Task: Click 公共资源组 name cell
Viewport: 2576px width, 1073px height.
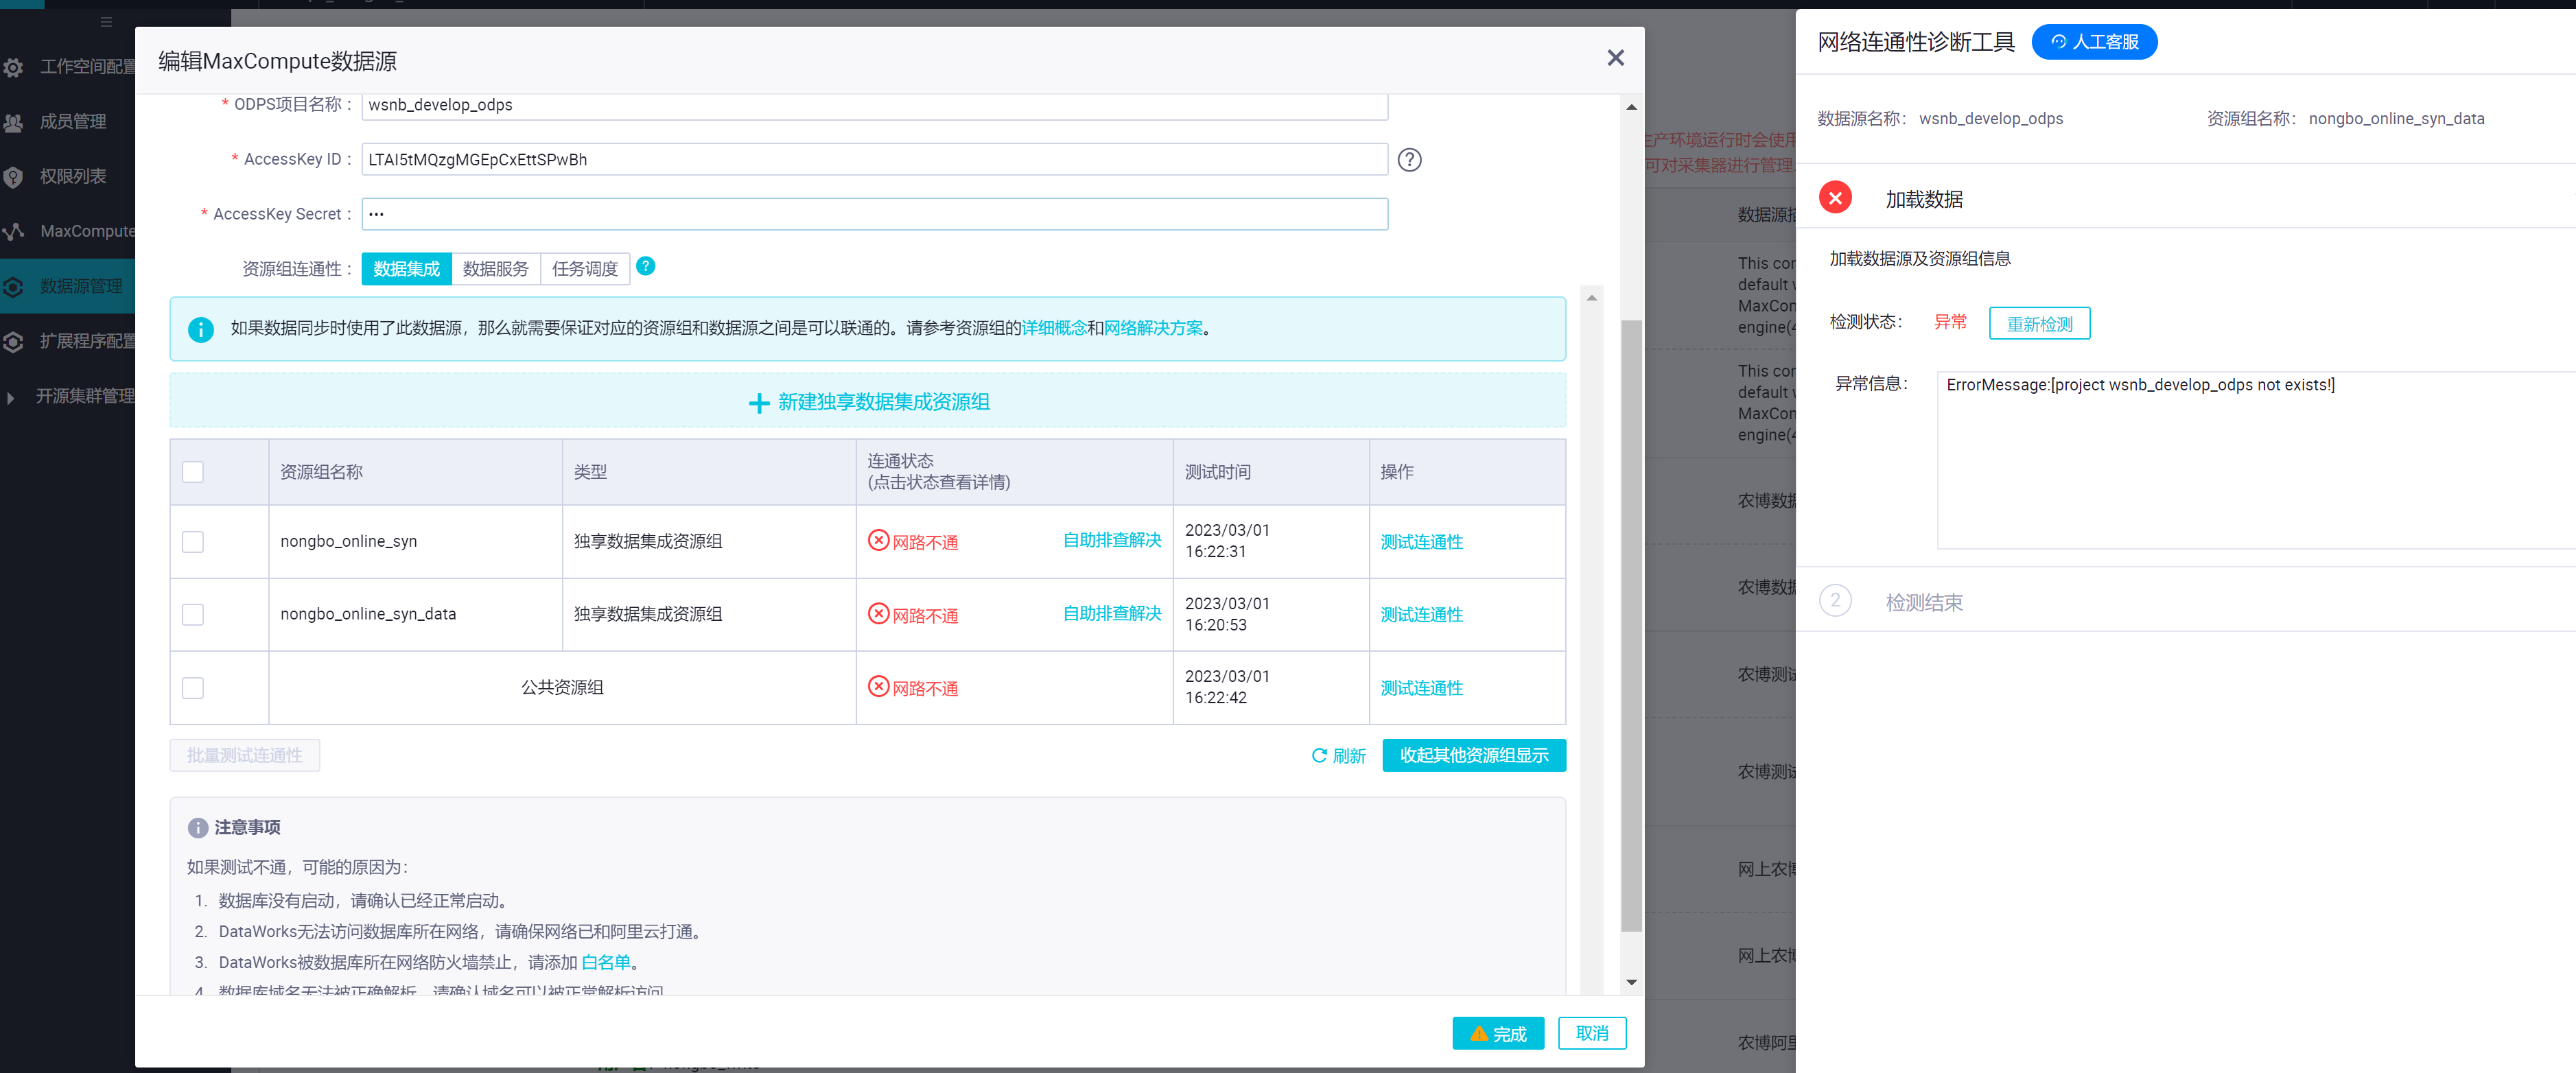Action: click(x=562, y=687)
